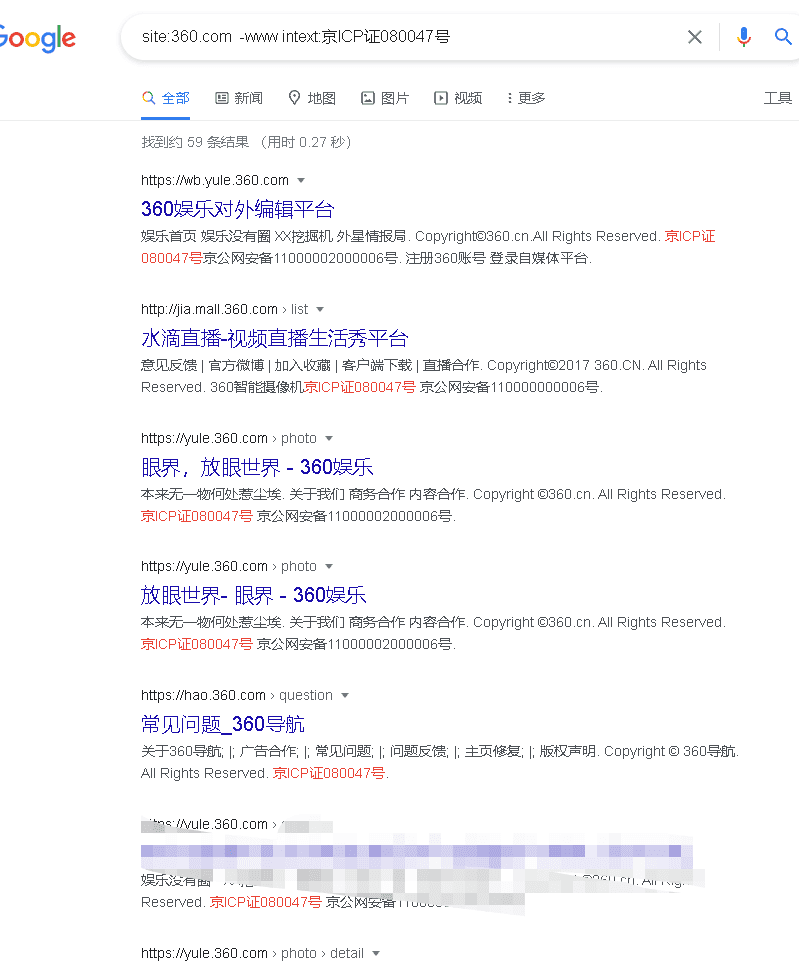This screenshot has height=962, width=799.
Task: Open 360娱乐对外编辑平台 result
Action: point(237,209)
